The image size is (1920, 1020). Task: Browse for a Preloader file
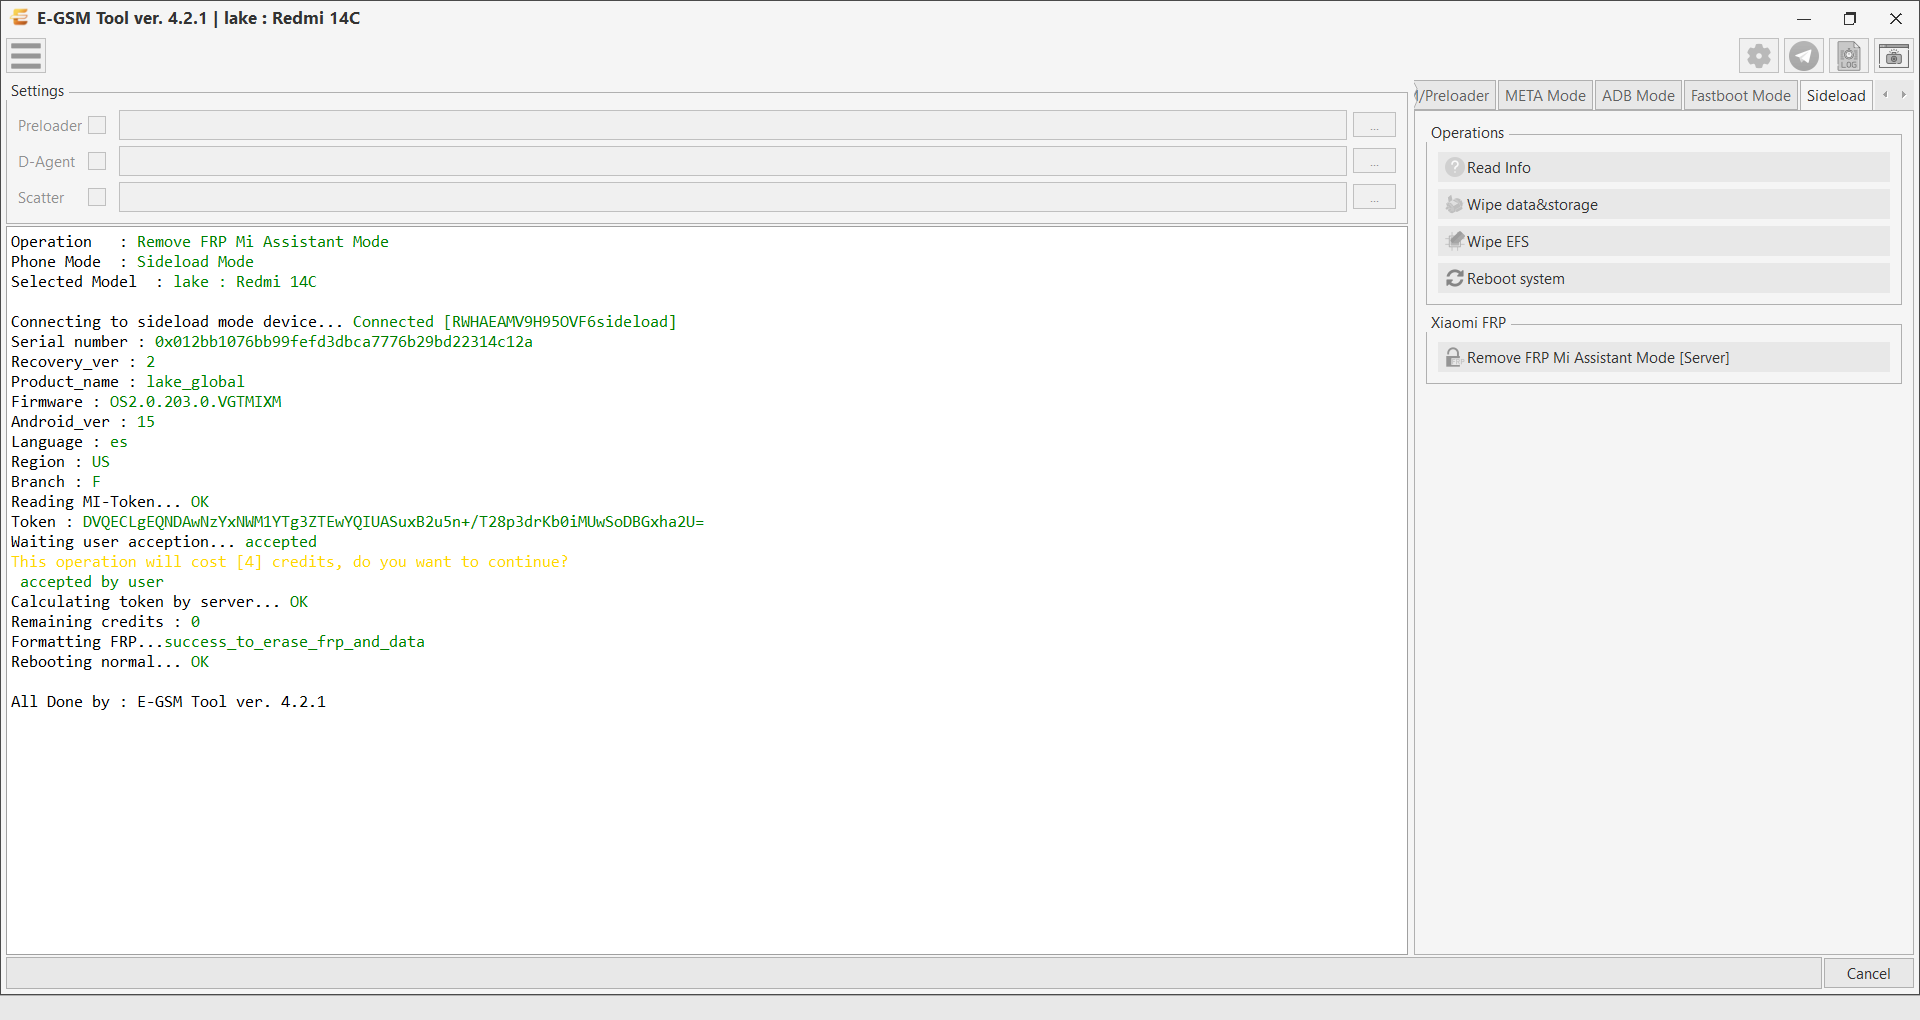click(1374, 125)
